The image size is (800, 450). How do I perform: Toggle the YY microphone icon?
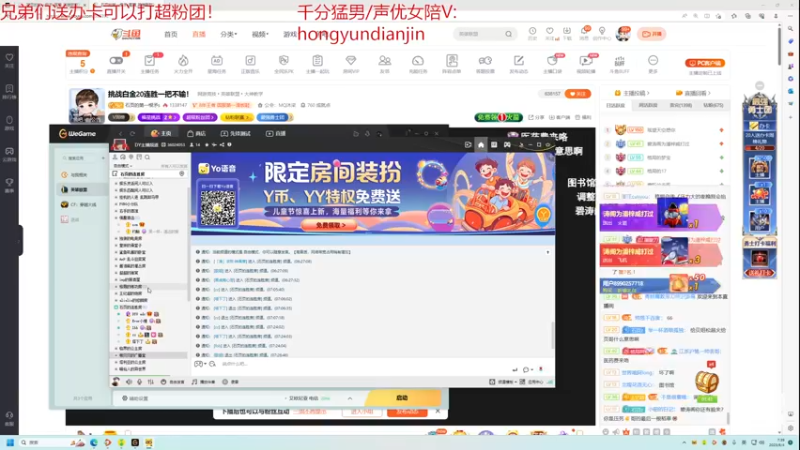[139, 382]
